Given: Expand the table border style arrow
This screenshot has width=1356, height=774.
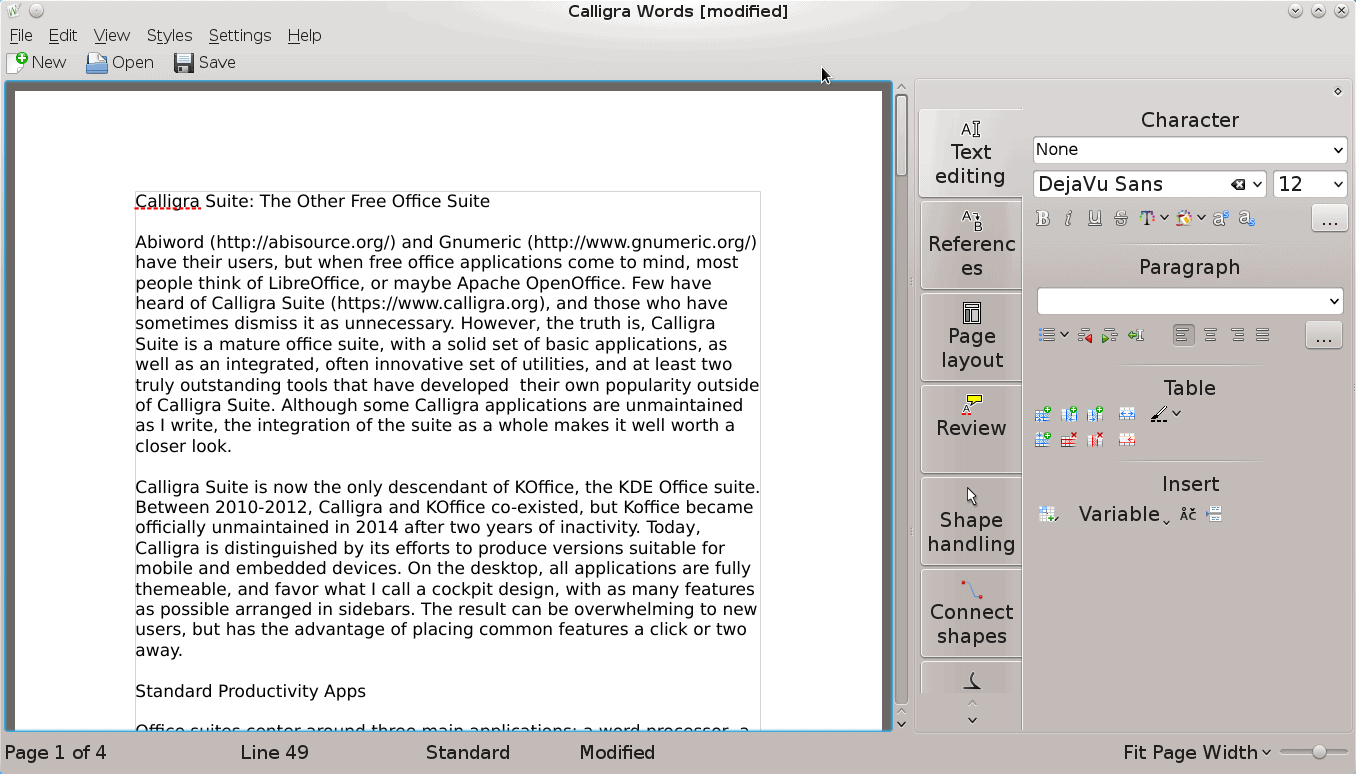Looking at the screenshot, I should (1177, 414).
